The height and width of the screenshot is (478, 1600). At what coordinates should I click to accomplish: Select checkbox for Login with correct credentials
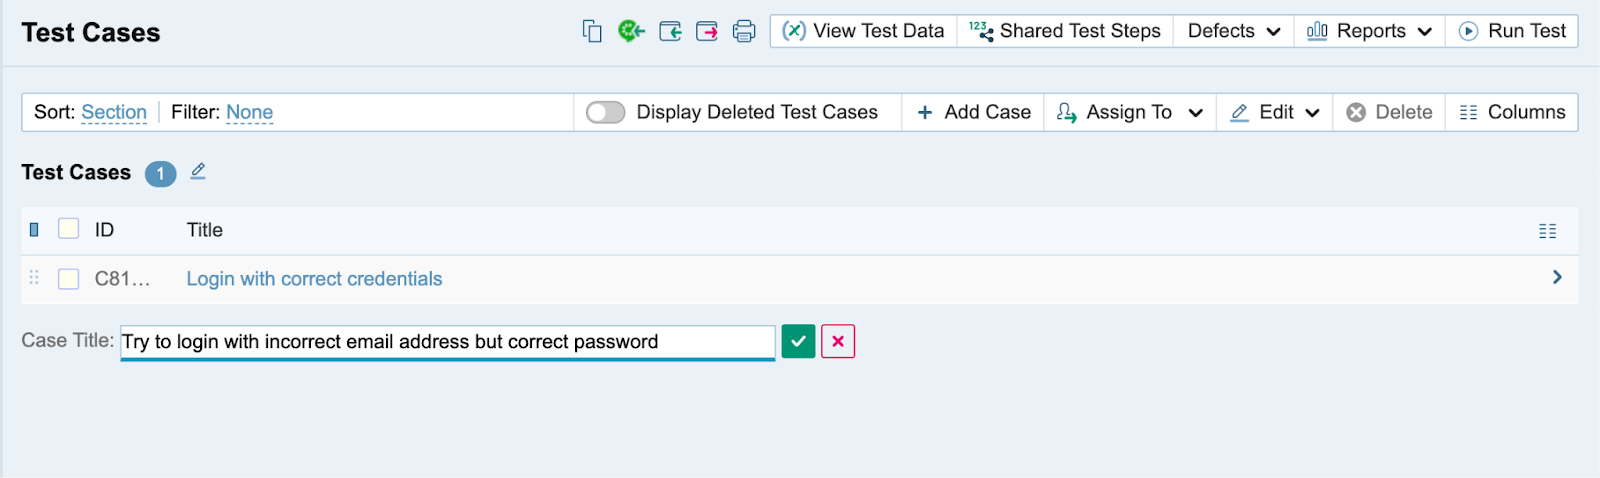[x=68, y=279]
